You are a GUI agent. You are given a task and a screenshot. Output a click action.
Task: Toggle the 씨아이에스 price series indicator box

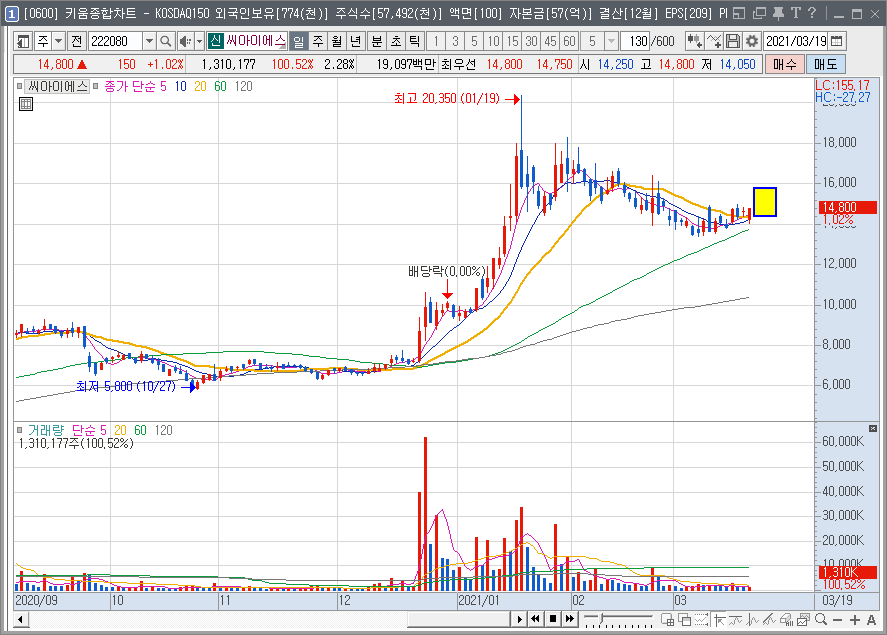click(x=20, y=87)
